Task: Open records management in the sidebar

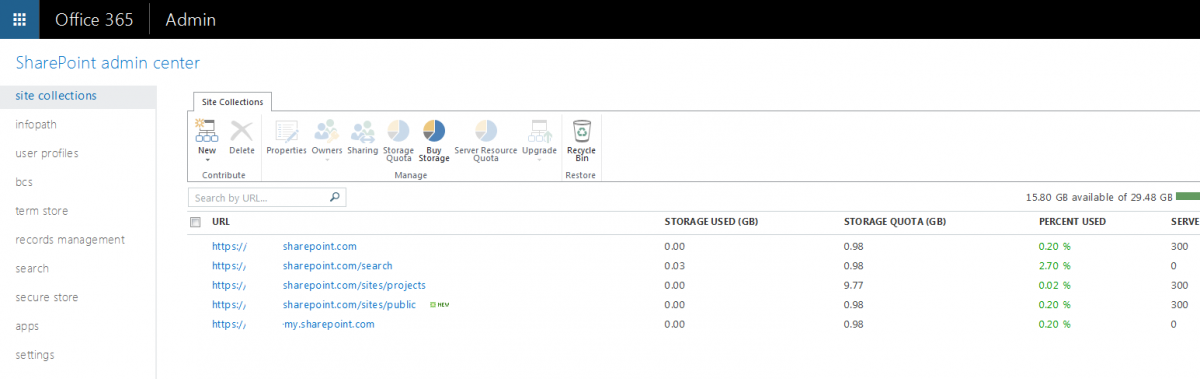Action: point(70,240)
